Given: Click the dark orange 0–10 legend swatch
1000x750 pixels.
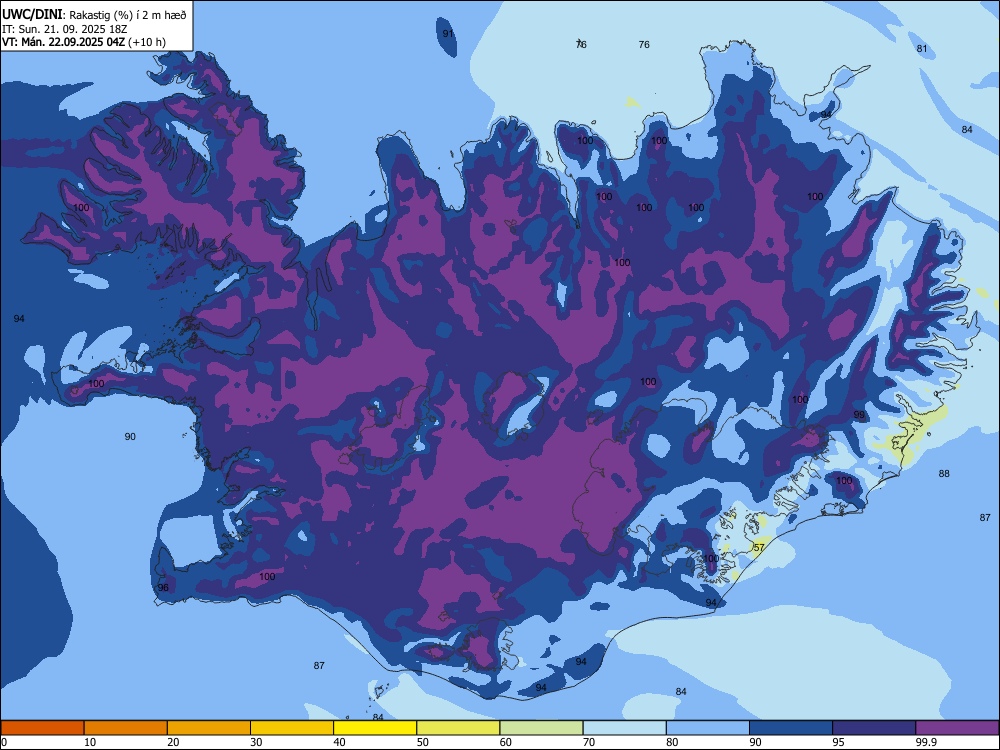Looking at the screenshot, I should (x=42, y=728).
